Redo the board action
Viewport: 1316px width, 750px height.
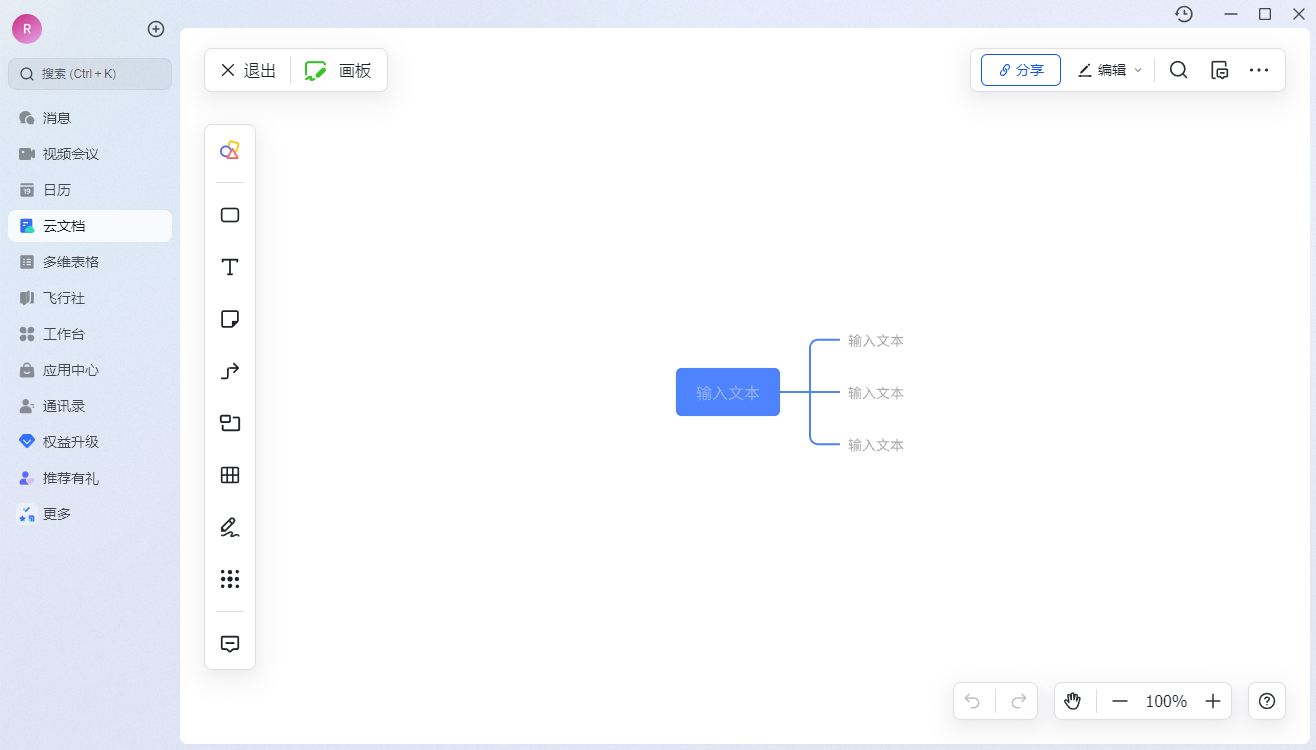click(x=1019, y=701)
